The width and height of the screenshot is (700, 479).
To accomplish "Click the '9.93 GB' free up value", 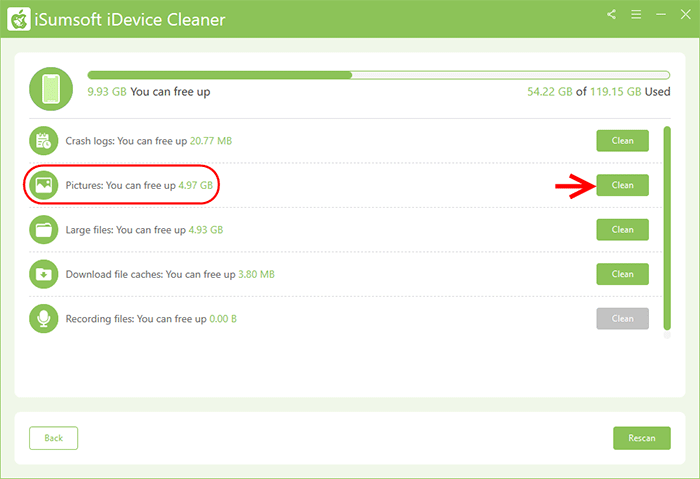I will pos(107,92).
